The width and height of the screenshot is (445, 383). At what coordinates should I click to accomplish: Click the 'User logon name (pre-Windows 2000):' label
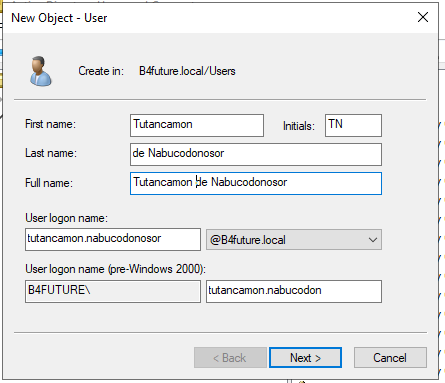(115, 269)
